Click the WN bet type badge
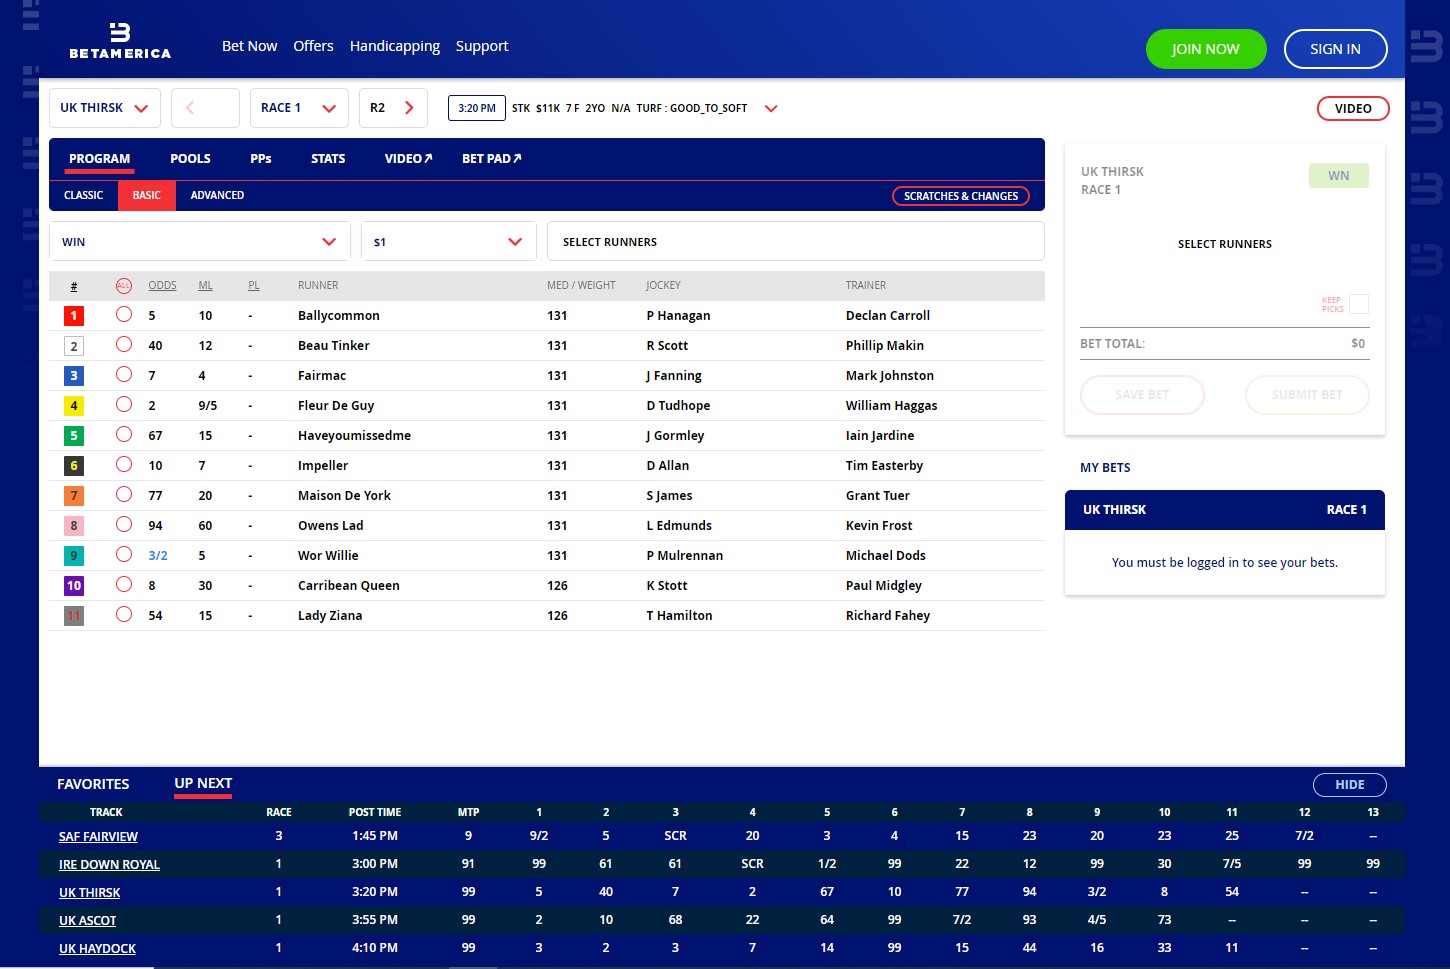The image size is (1450, 969). [1339, 176]
